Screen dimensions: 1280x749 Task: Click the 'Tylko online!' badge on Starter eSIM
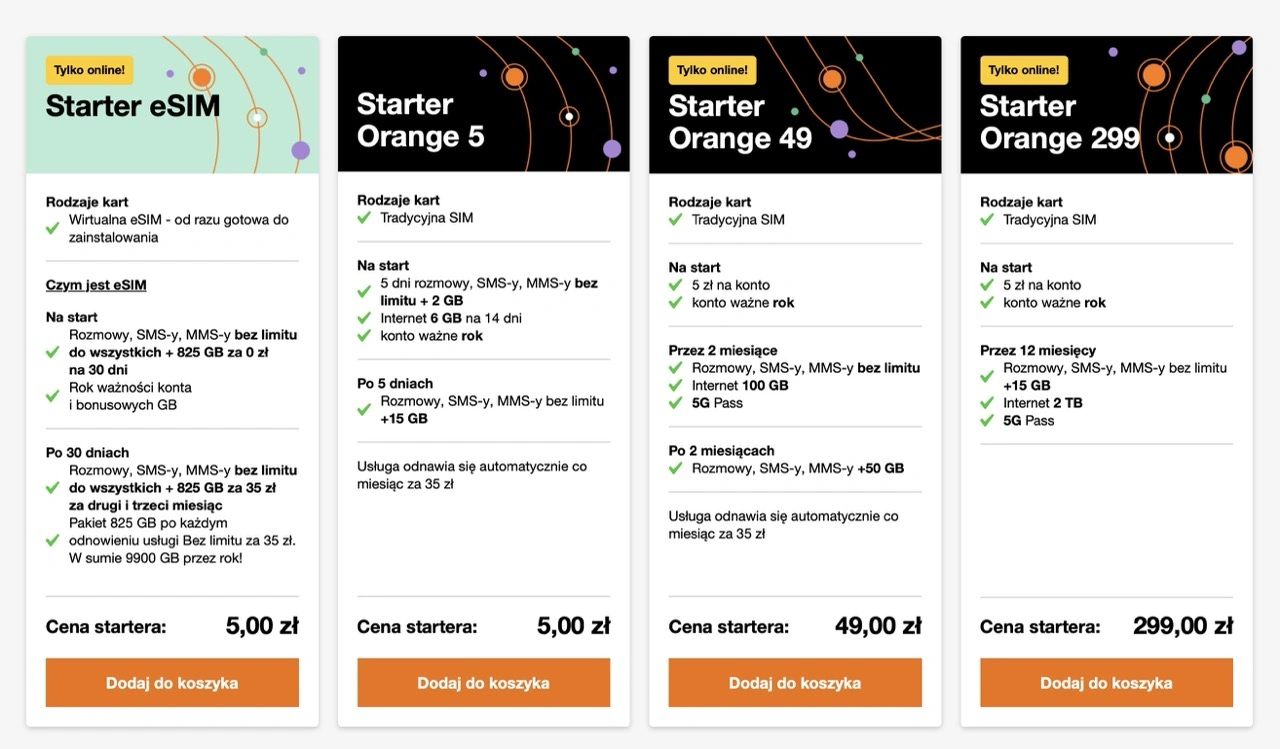(x=90, y=70)
